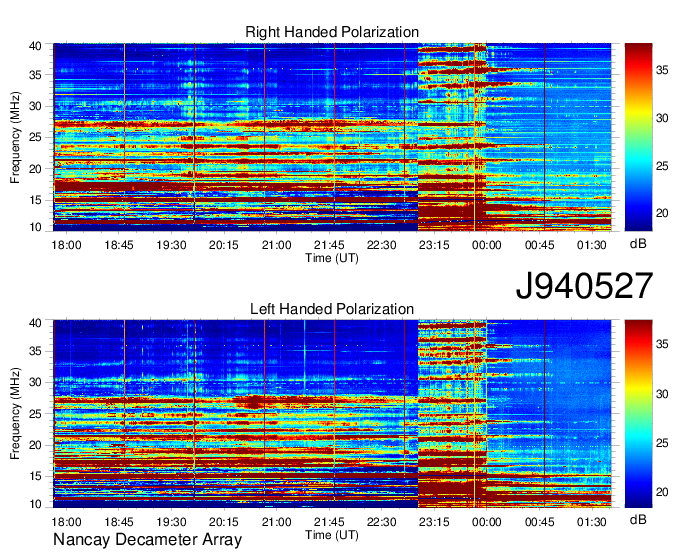This screenshot has height=552, width=680.
Task: Click the 23:15 time tick of Right Handed plot
Action: (434, 245)
